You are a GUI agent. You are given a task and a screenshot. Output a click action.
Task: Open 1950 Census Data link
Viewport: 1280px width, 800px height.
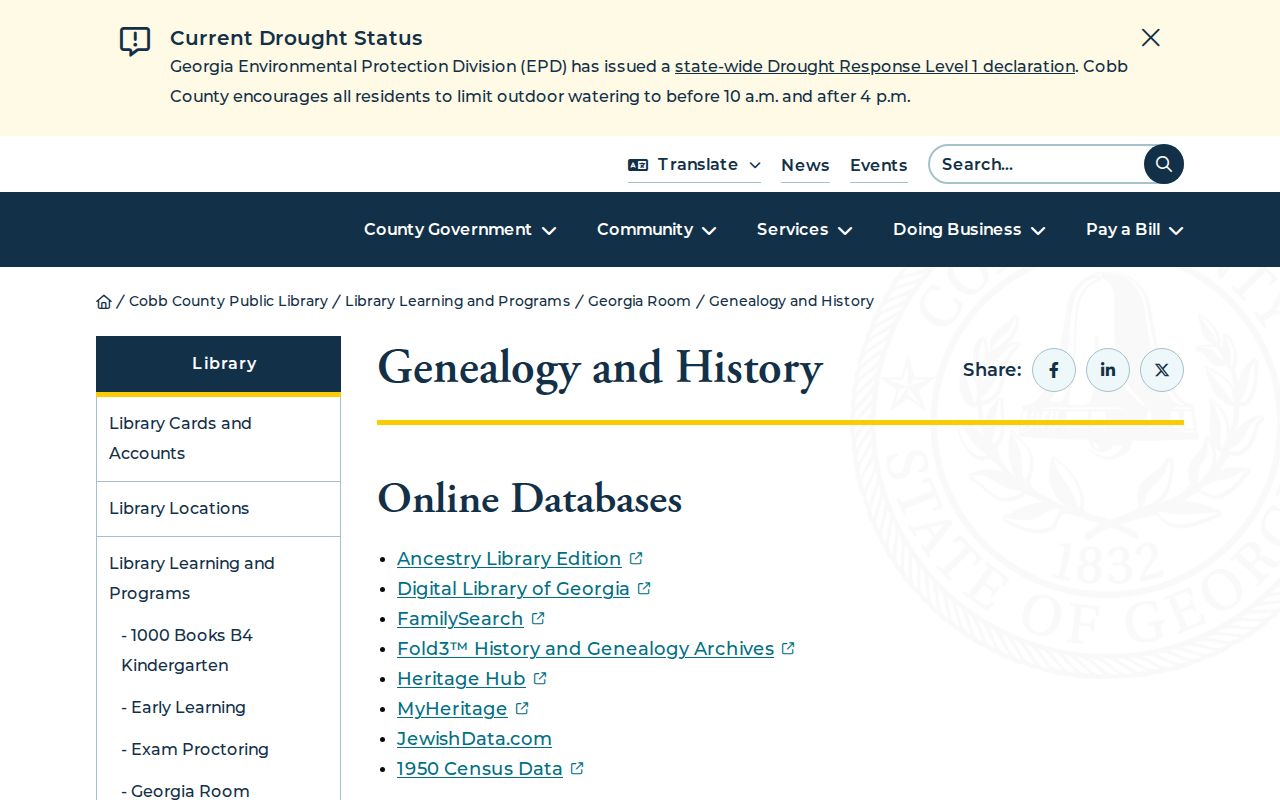[x=480, y=768]
